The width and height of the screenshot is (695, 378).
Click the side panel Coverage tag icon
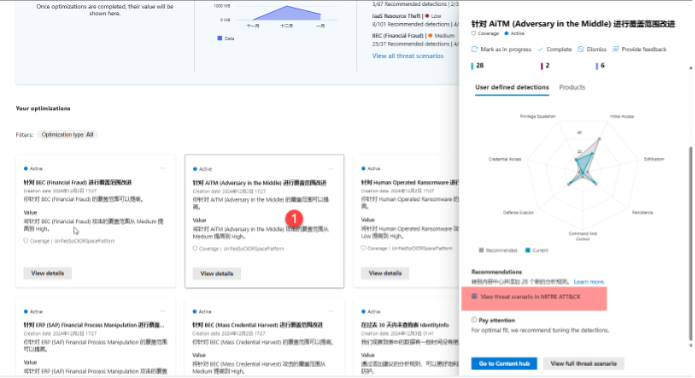[473, 34]
